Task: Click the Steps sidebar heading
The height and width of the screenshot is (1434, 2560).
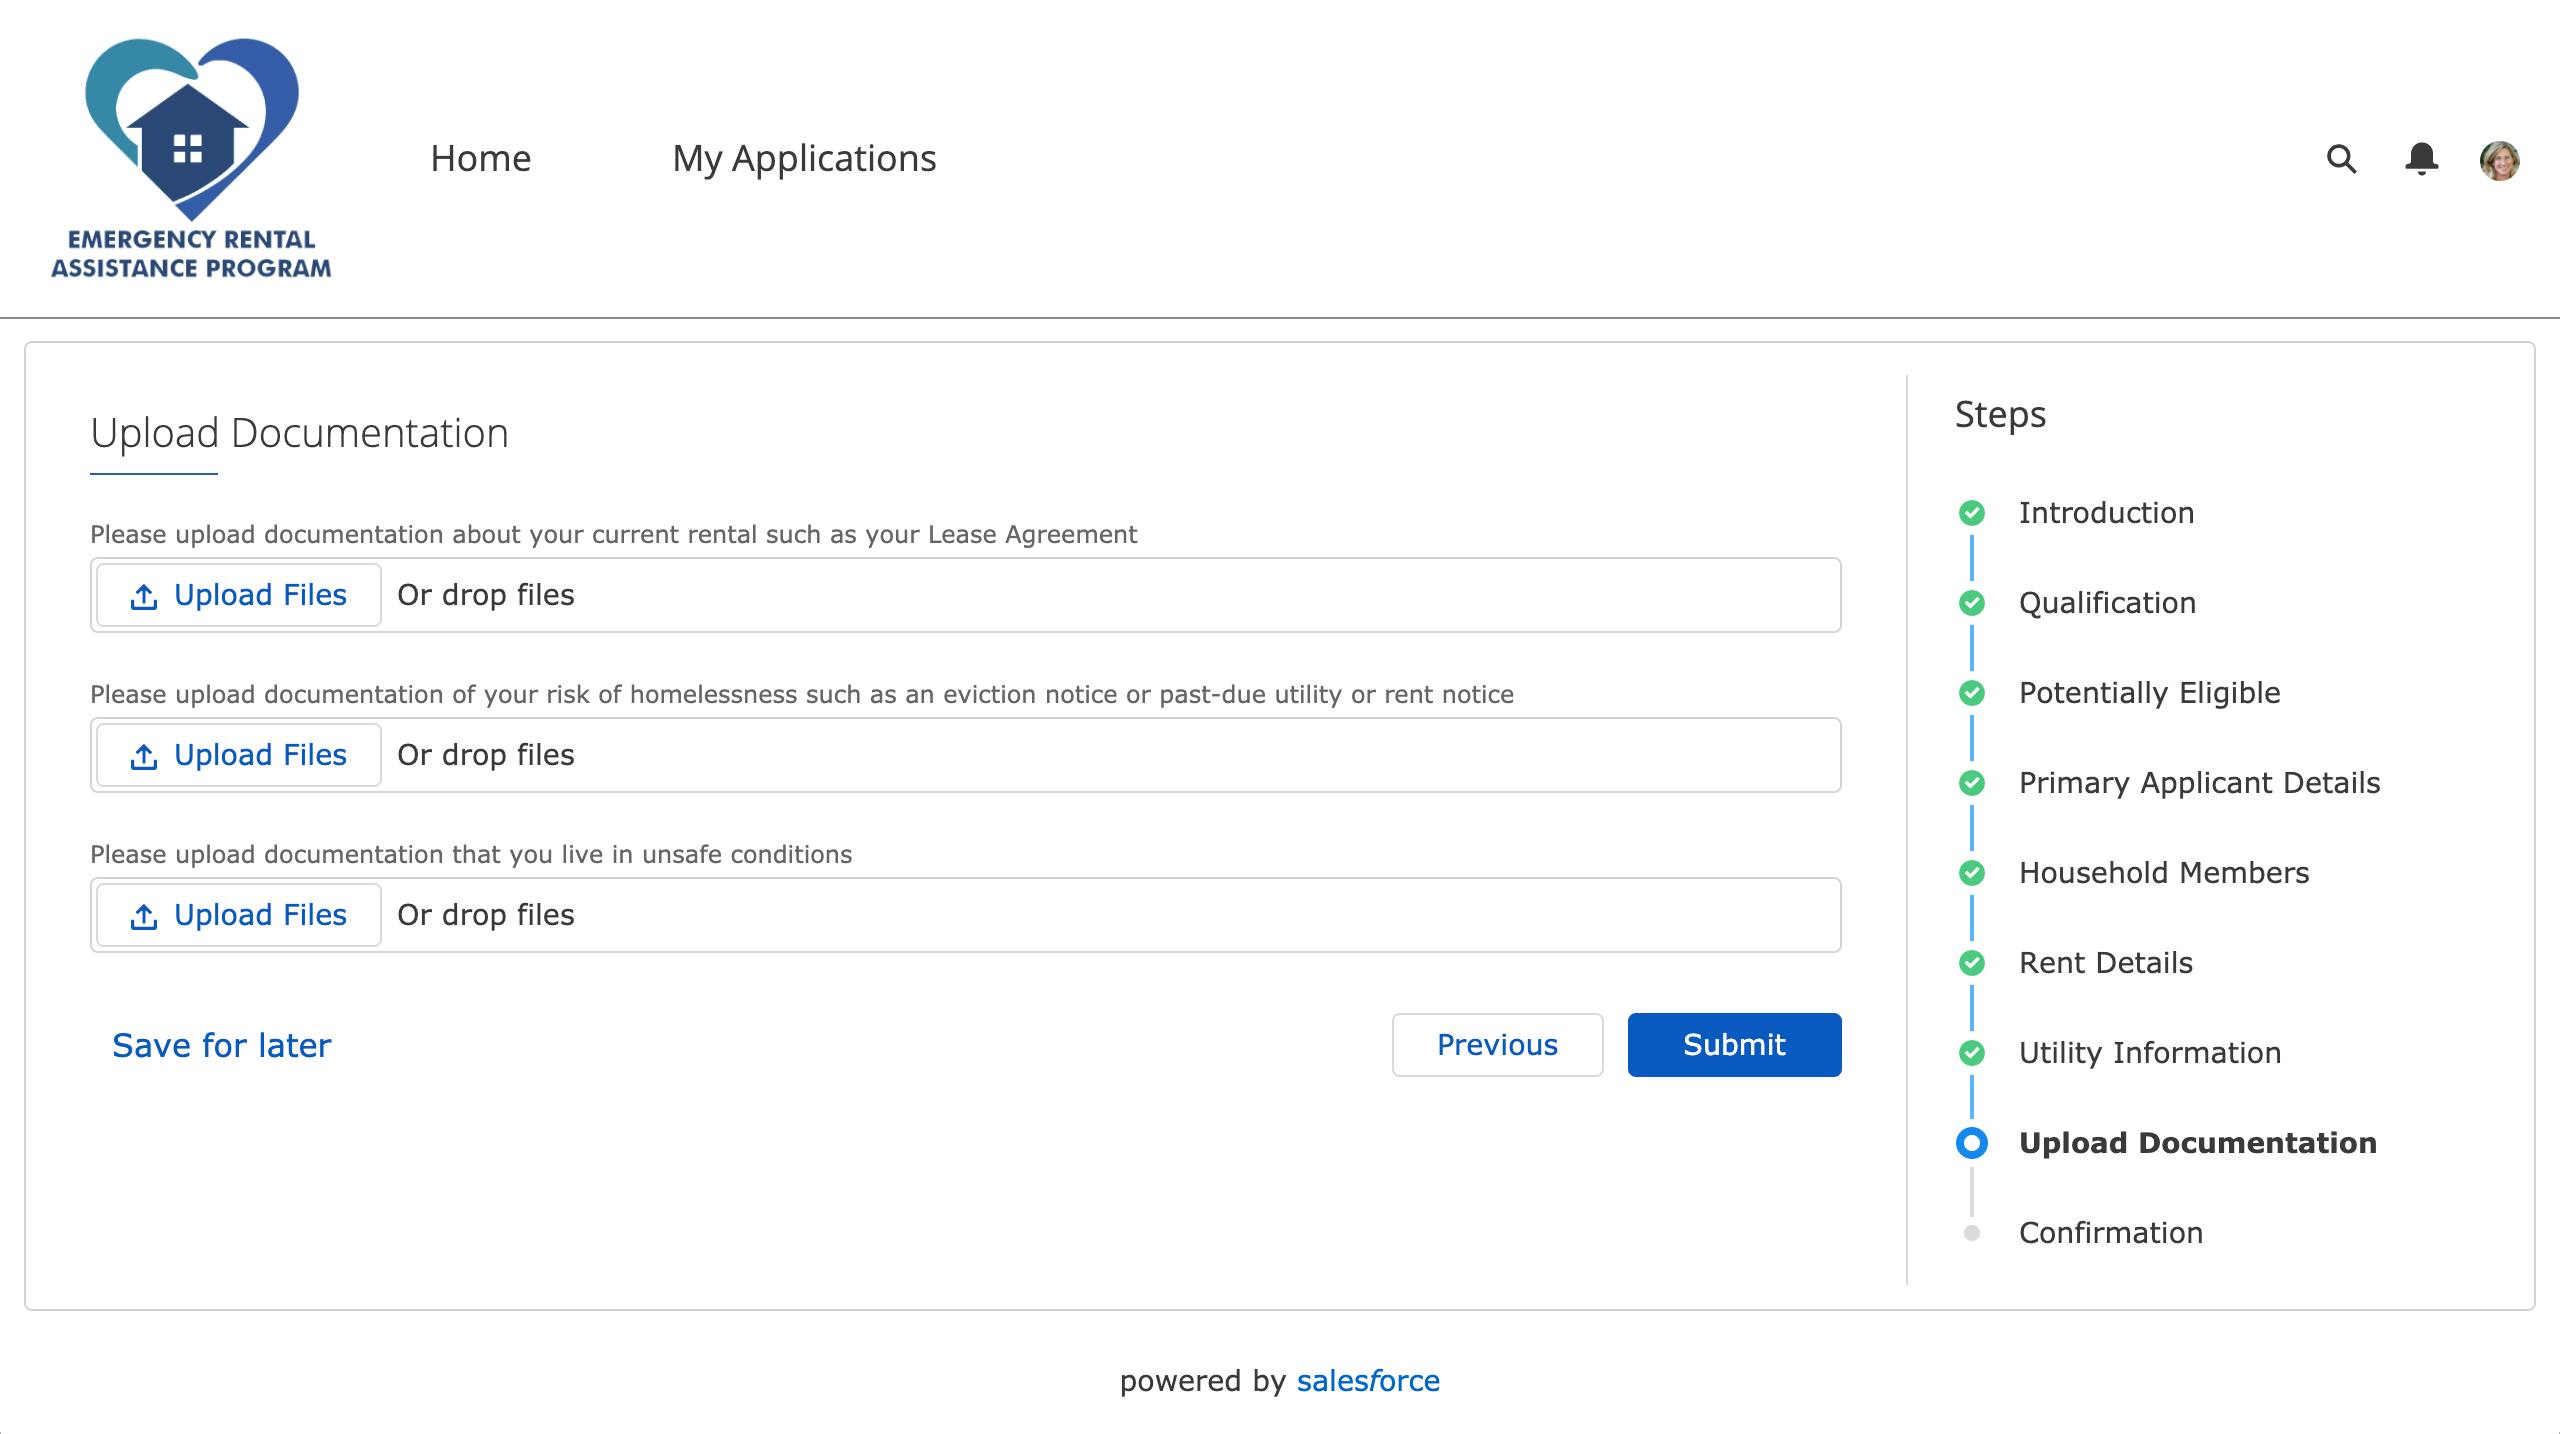Action: coord(2000,414)
